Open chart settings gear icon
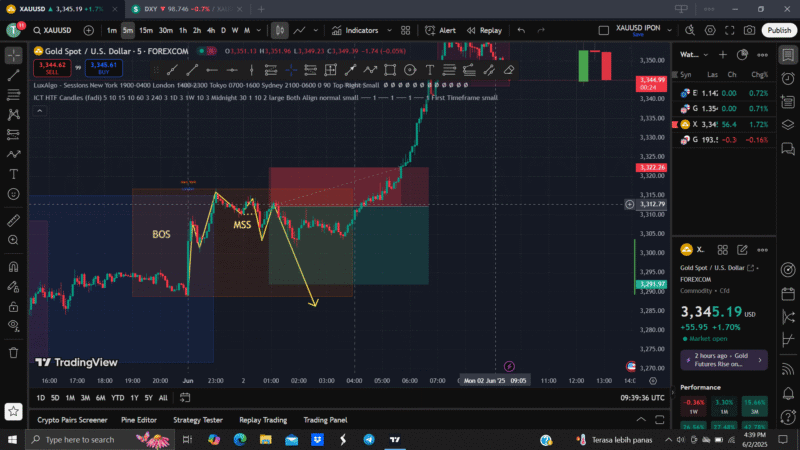800x450 pixels. point(712,30)
